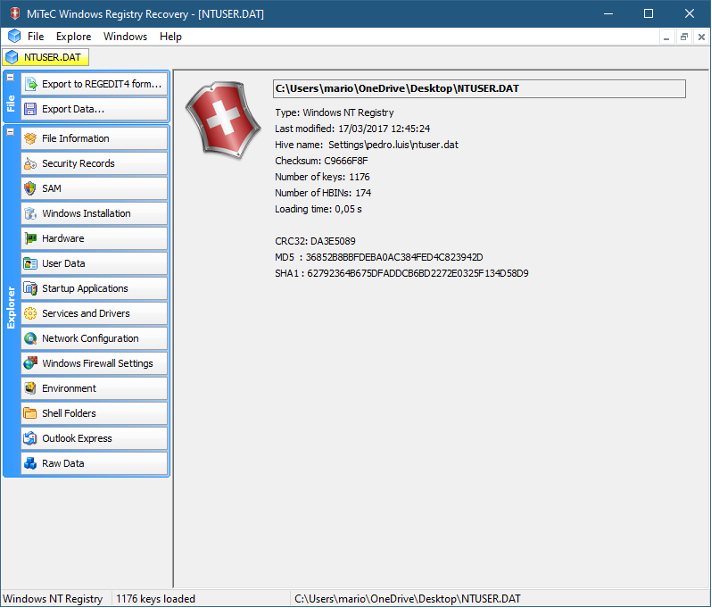Show the Network Configuration view
The height and width of the screenshot is (608, 712).
coord(94,338)
